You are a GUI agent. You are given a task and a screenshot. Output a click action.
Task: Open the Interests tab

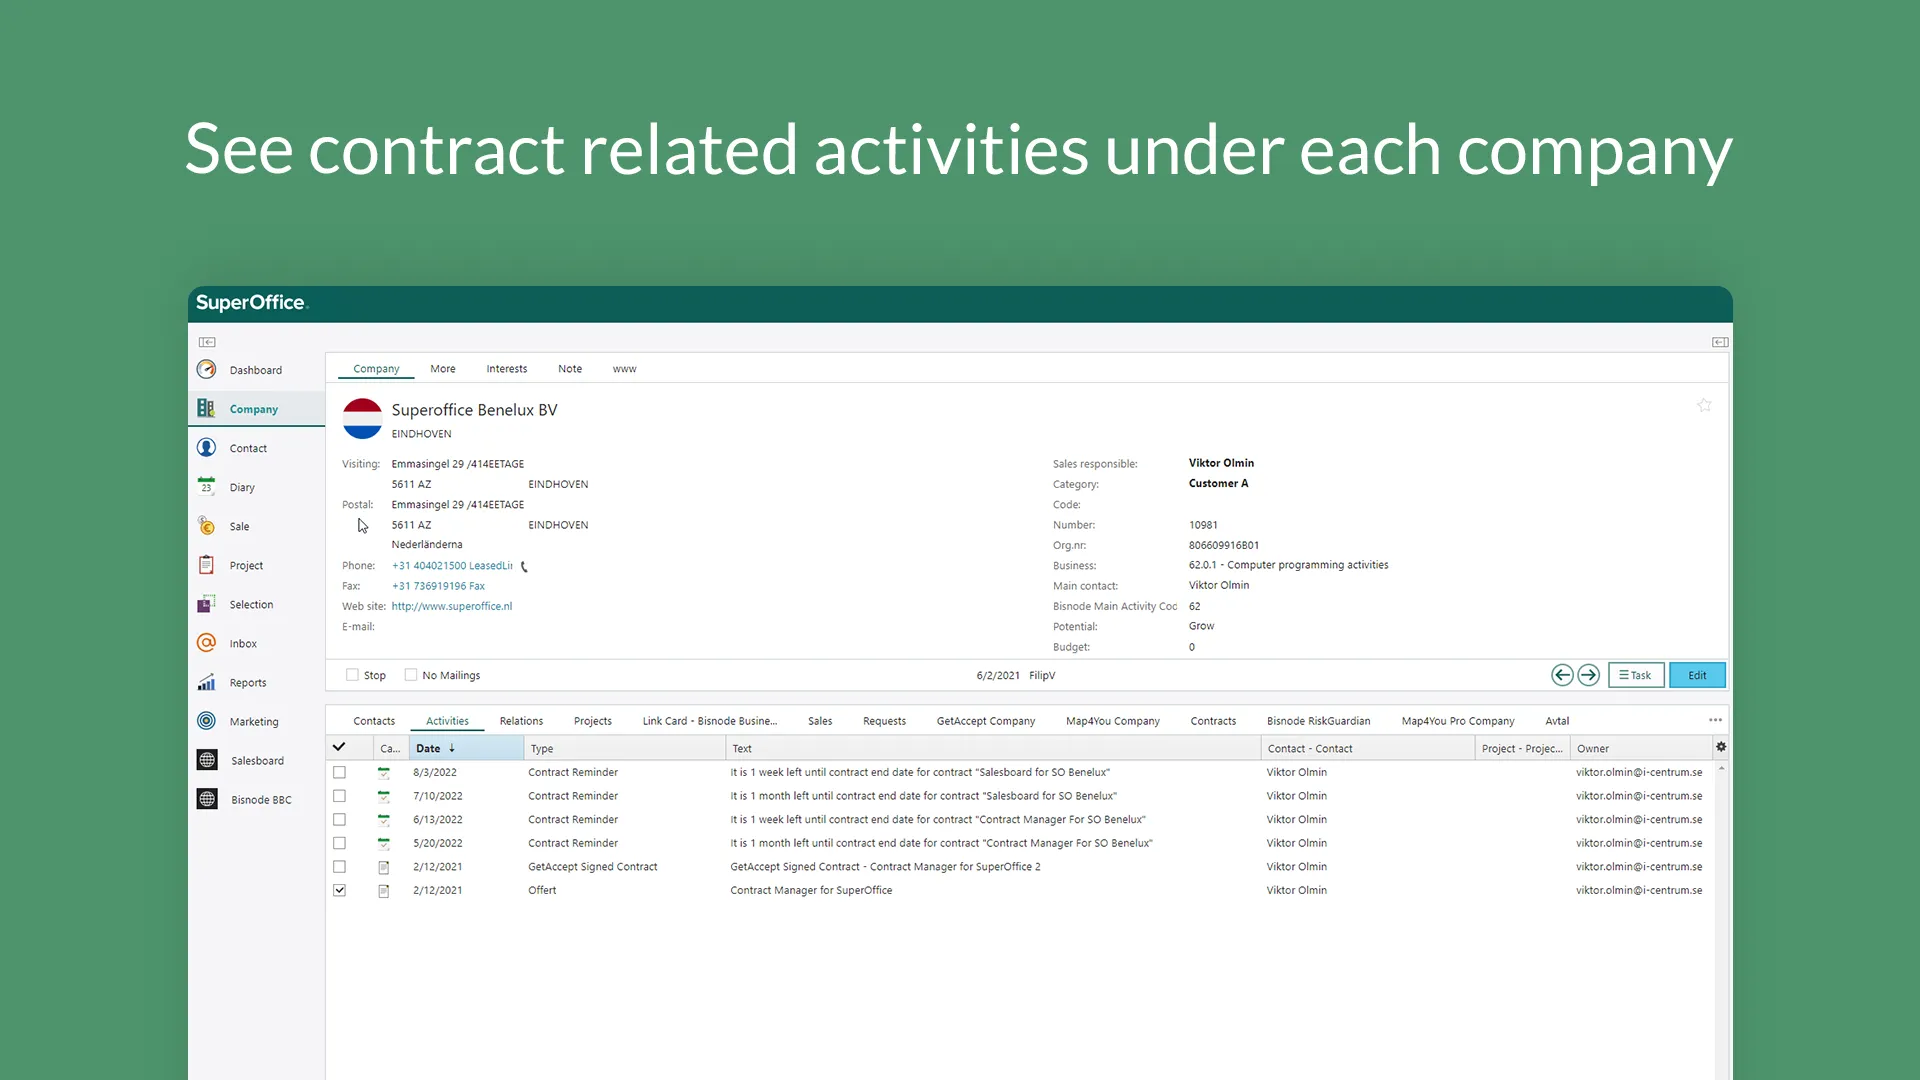[x=506, y=369]
